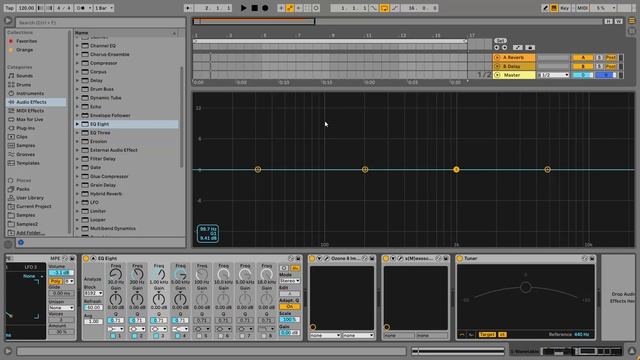This screenshot has height=360, width=640.
Task: Enable EQ Eight band 8 checkbox
Action: [264, 336]
